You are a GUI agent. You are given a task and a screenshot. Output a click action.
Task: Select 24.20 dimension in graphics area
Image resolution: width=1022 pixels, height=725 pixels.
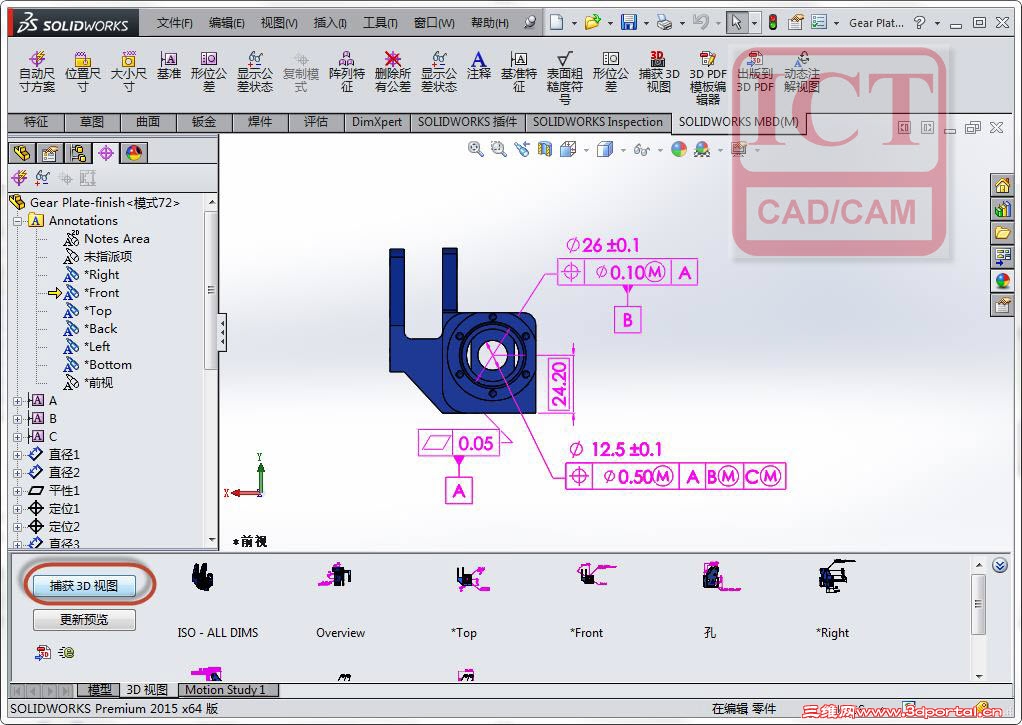pyautogui.click(x=559, y=384)
